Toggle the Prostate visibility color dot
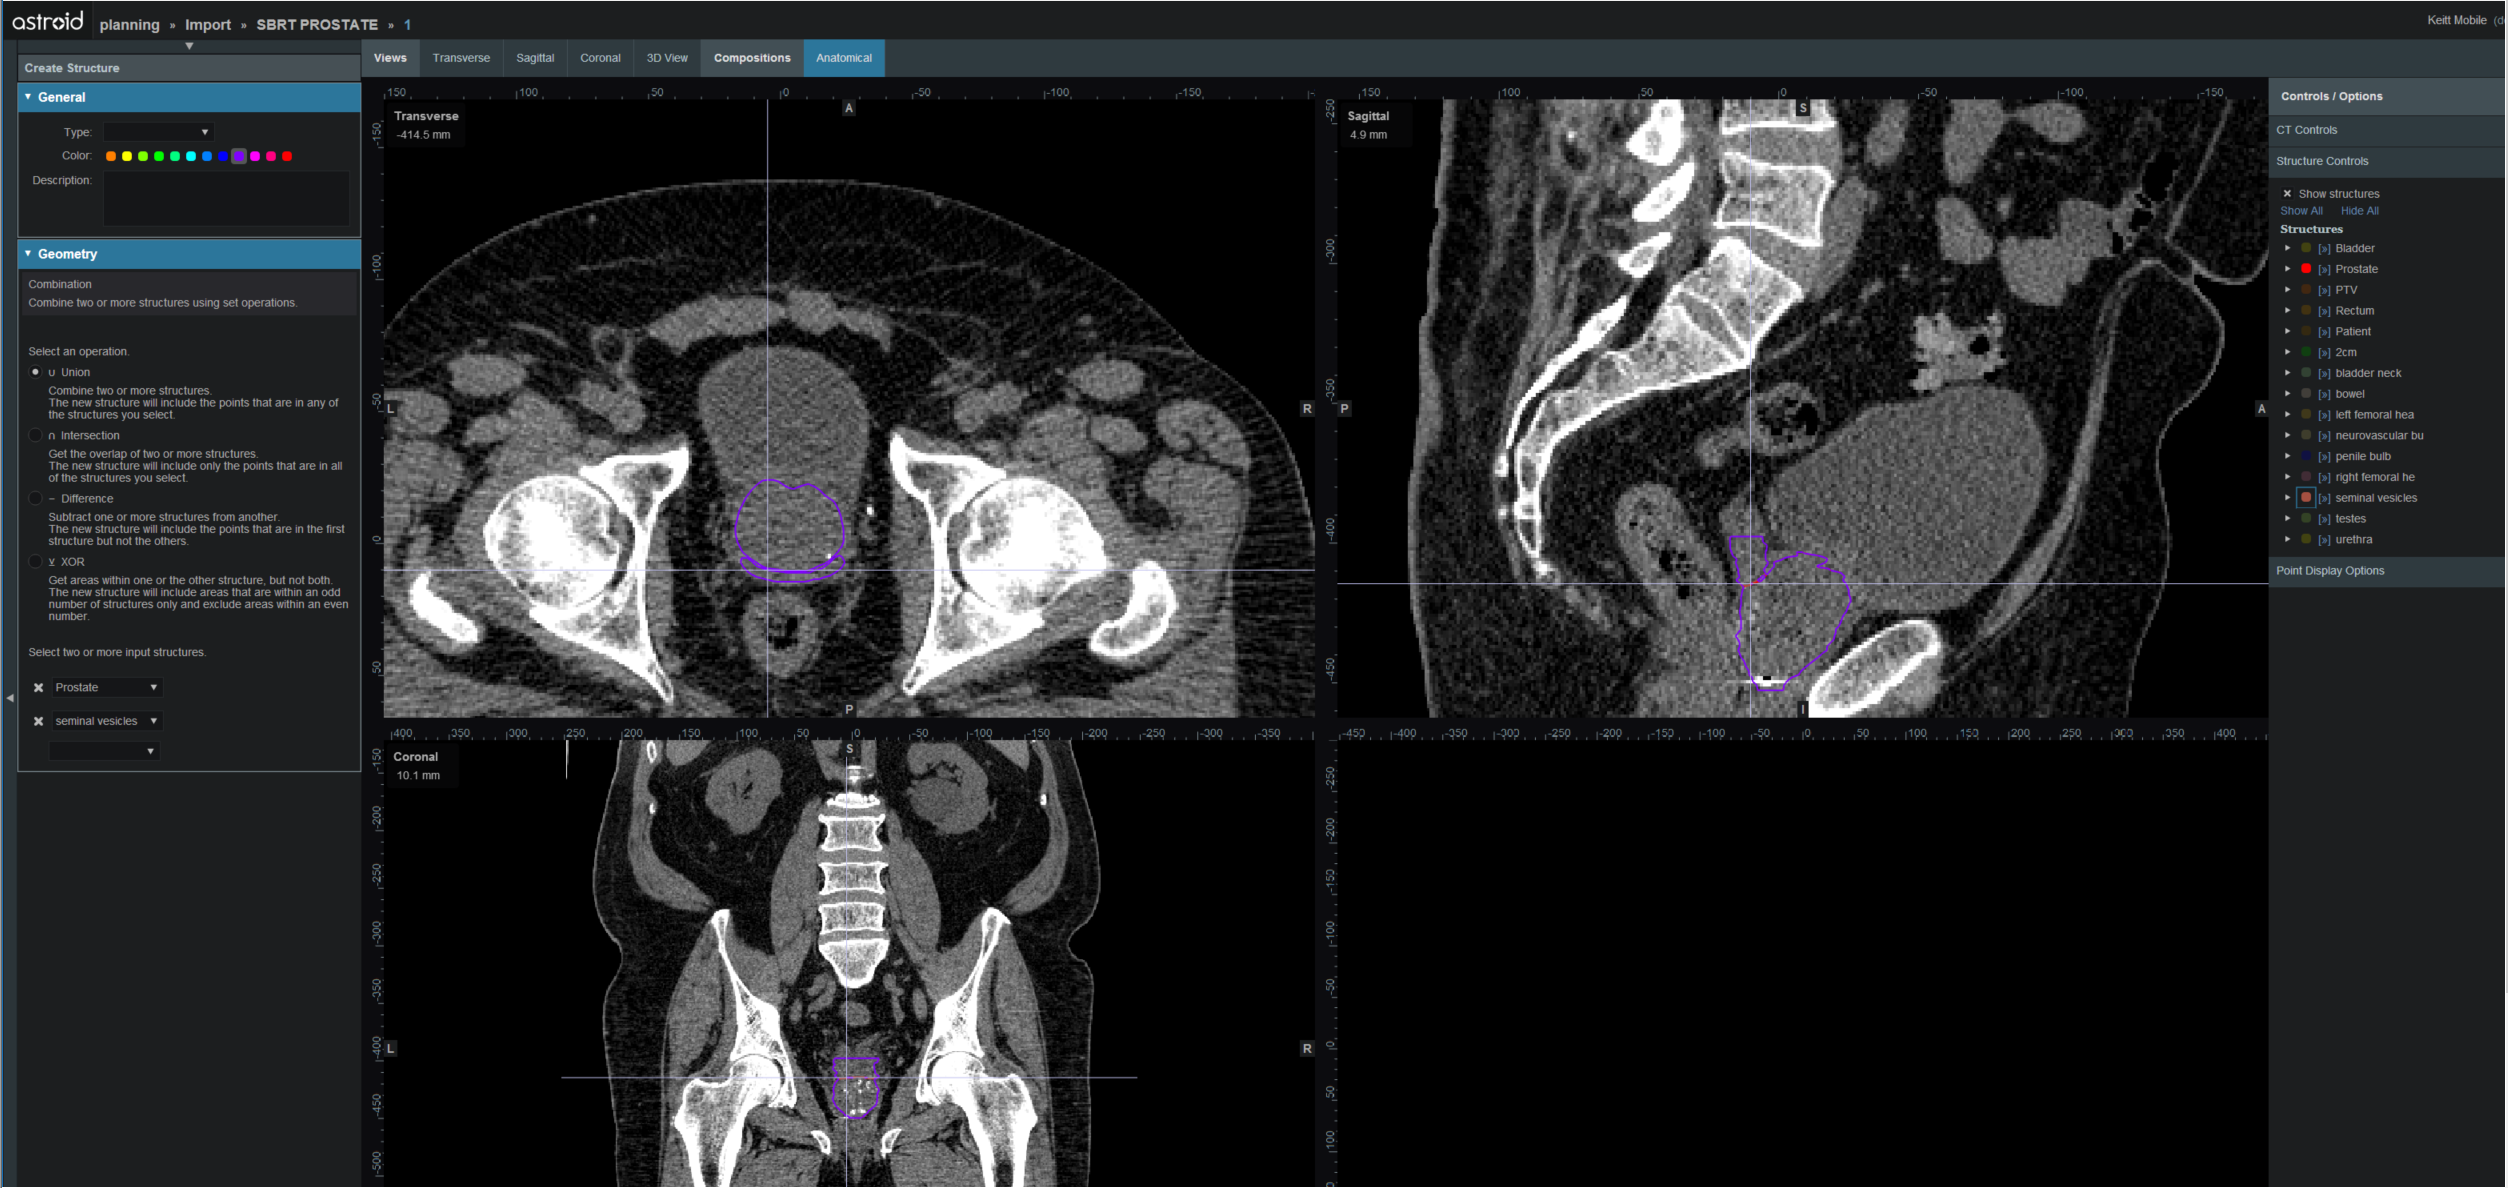 coord(2306,269)
